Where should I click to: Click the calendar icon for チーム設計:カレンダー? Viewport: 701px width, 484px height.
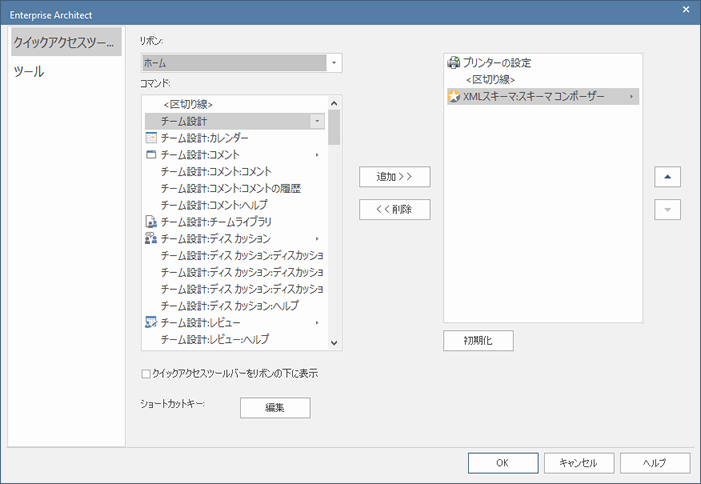151,138
